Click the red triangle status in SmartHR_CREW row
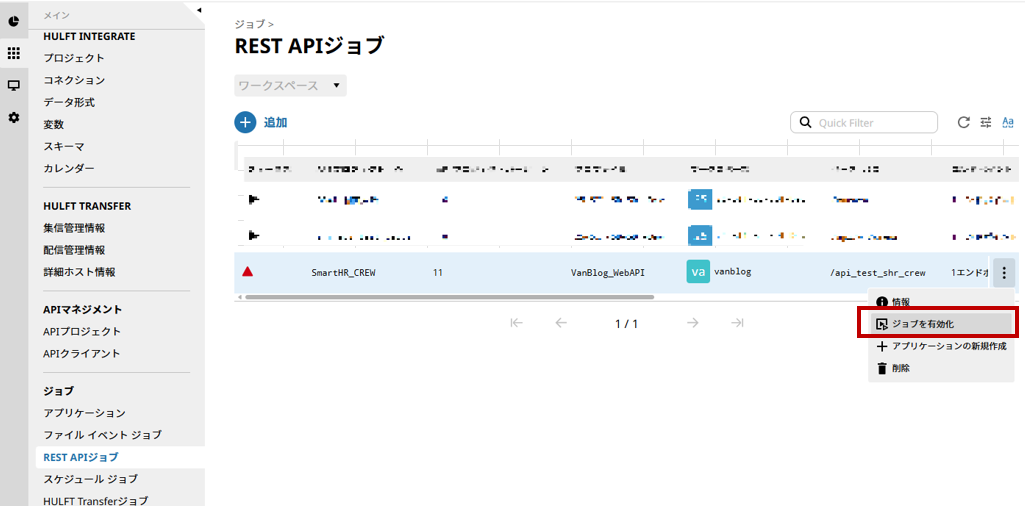Image resolution: width=1025 pixels, height=506 pixels. click(x=248, y=272)
